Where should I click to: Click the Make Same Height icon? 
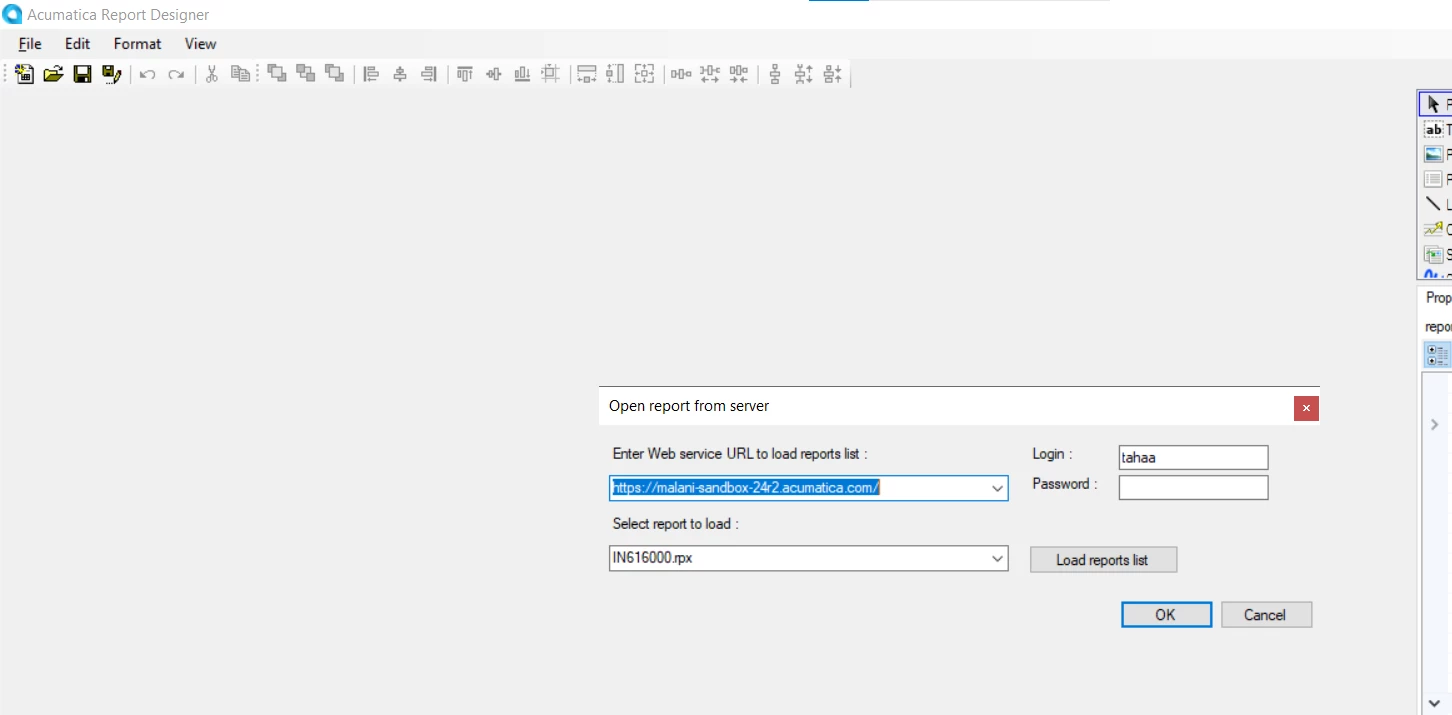point(616,74)
